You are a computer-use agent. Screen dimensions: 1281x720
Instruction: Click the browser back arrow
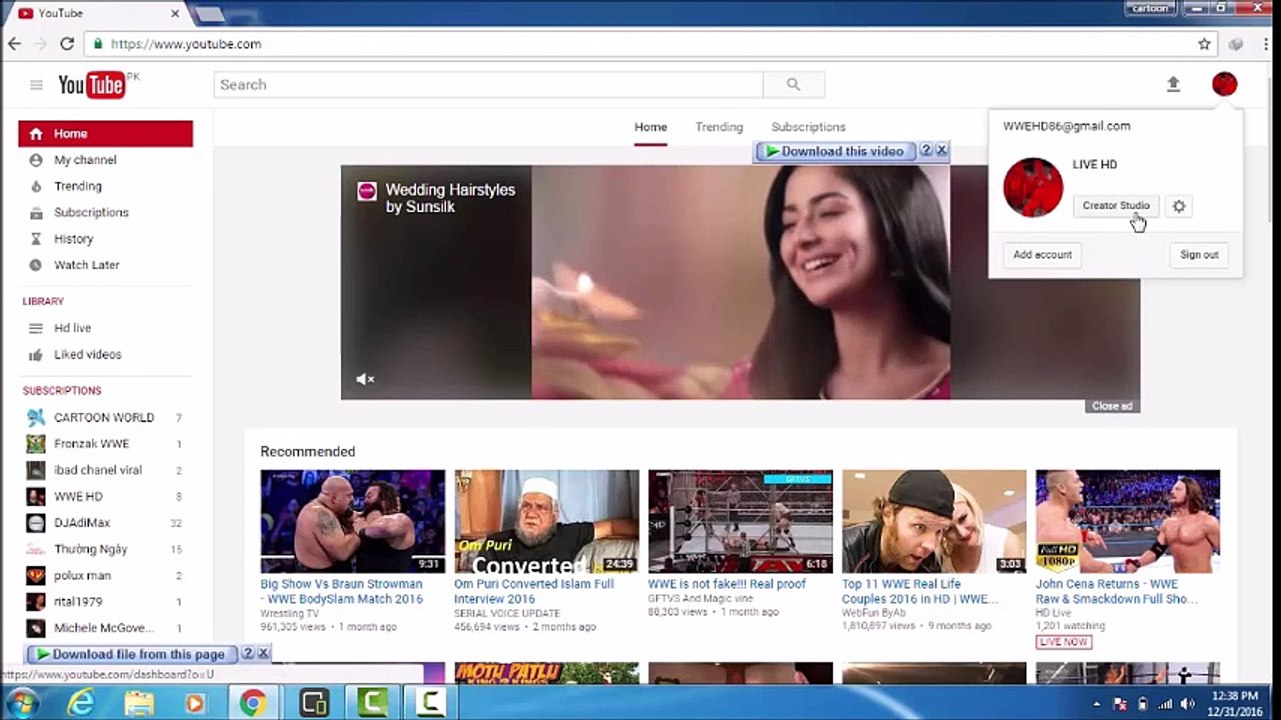click(x=14, y=44)
